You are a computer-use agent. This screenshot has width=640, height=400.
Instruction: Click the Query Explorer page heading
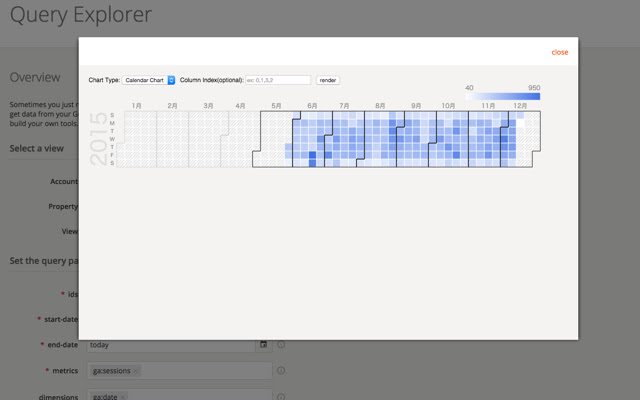[x=81, y=14]
